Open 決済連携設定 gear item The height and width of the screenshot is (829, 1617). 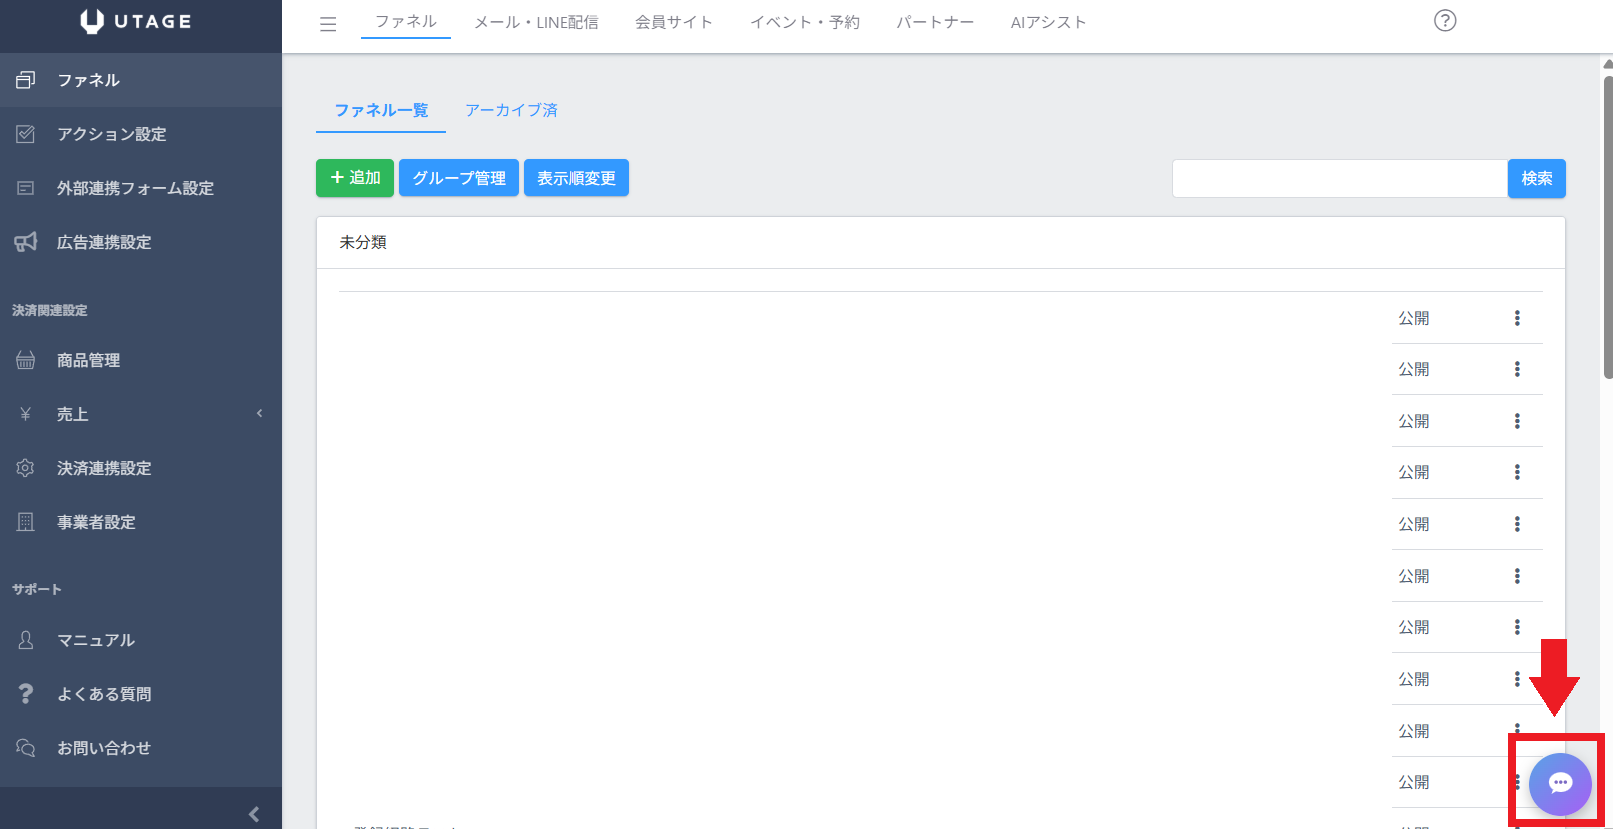click(104, 468)
